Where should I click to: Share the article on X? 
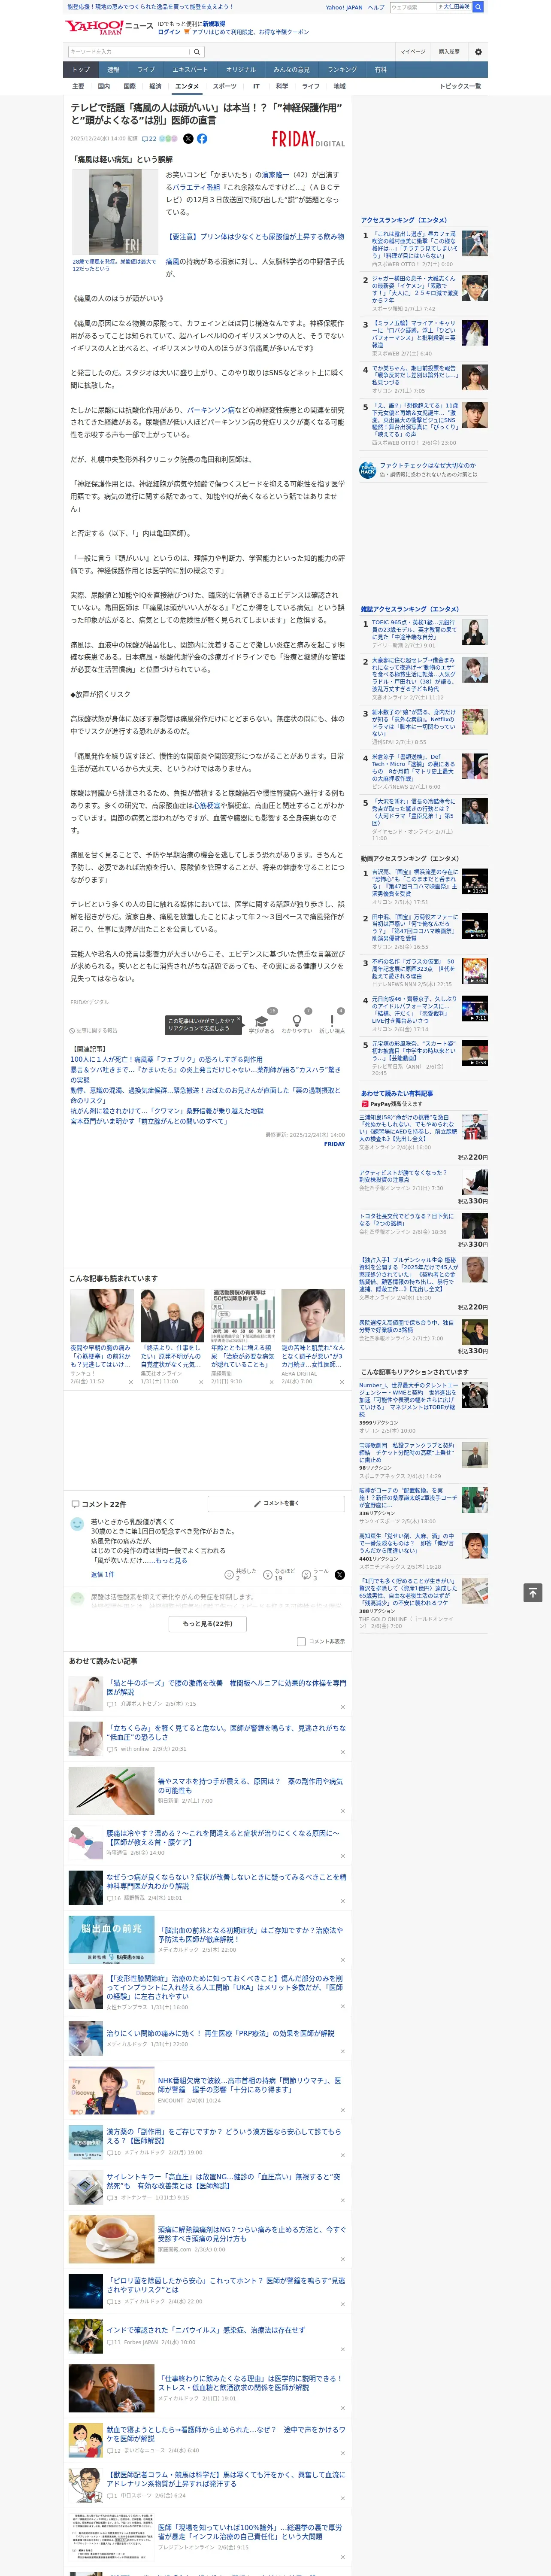[188, 139]
